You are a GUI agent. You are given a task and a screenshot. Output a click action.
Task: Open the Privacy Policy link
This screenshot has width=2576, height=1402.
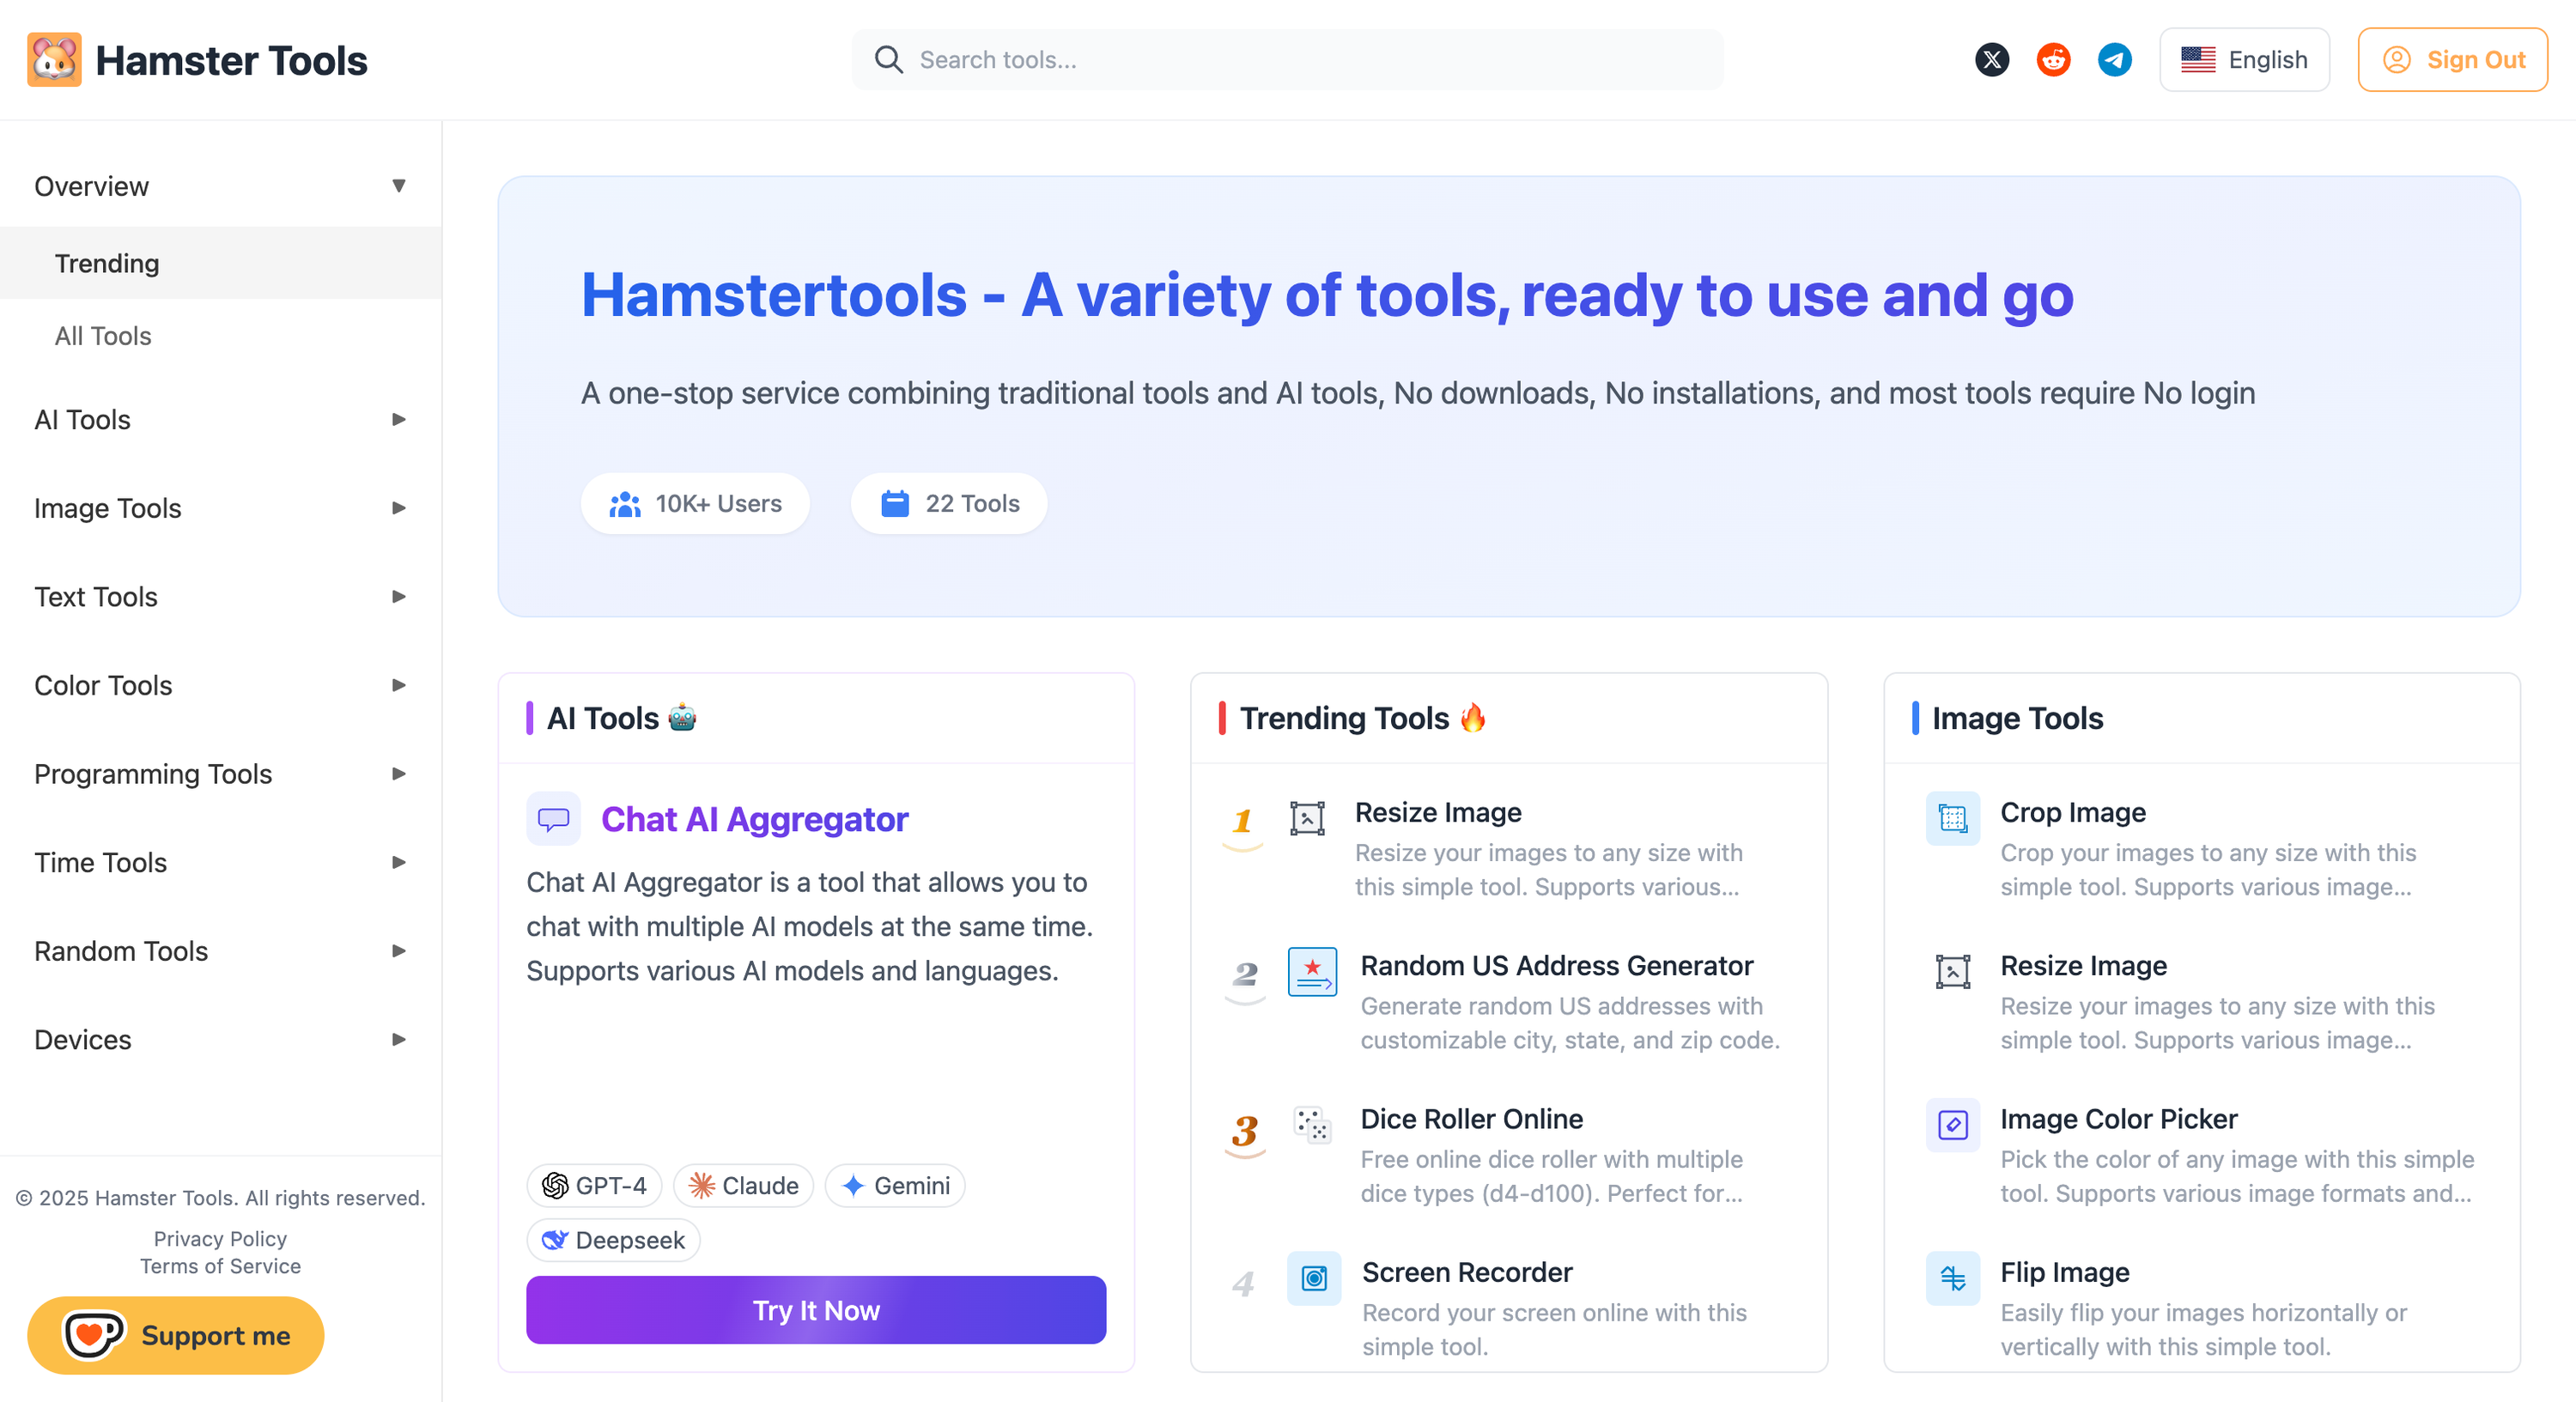click(x=220, y=1238)
